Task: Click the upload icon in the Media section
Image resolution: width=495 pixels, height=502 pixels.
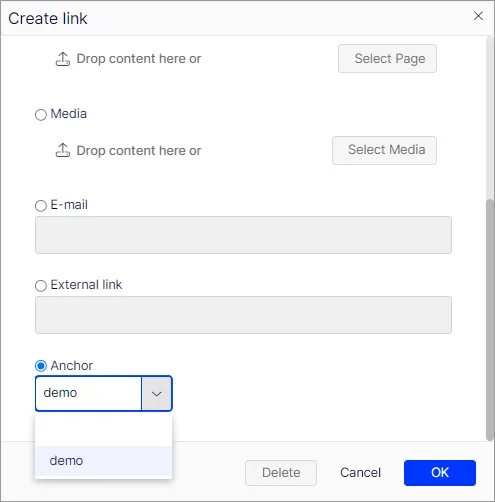Action: tap(63, 150)
